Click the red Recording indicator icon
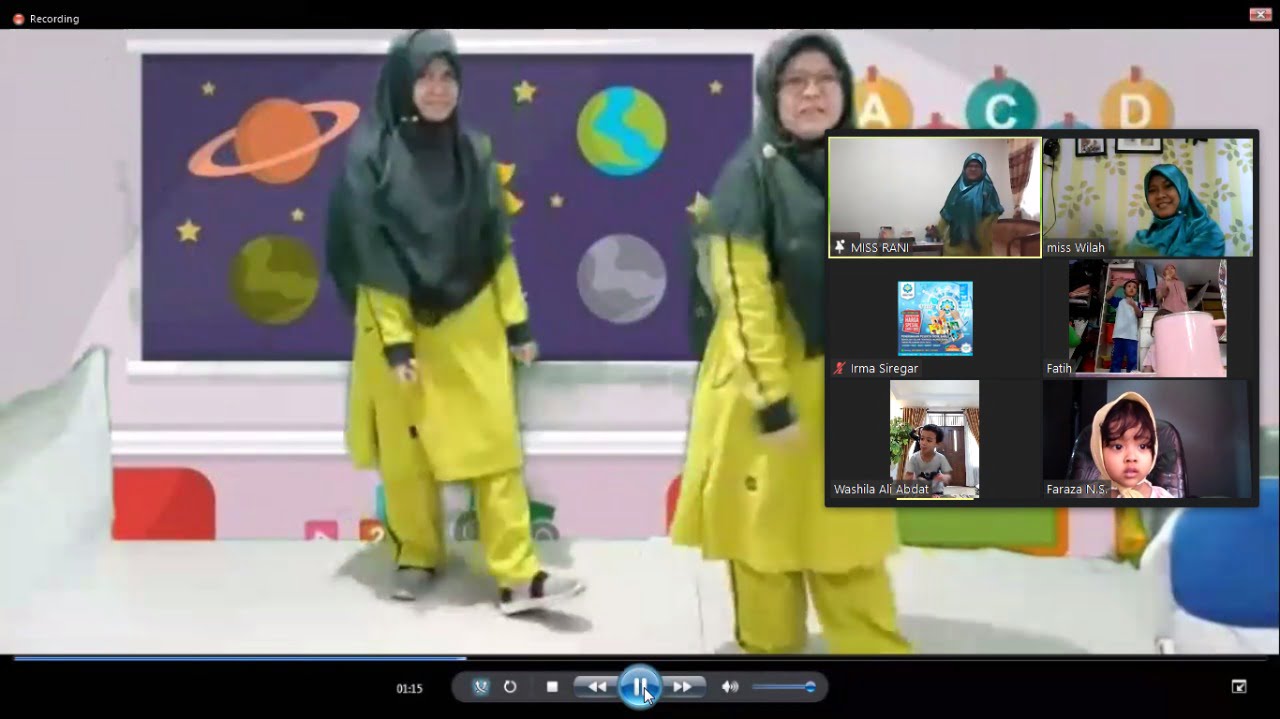The image size is (1280, 719). coord(18,19)
